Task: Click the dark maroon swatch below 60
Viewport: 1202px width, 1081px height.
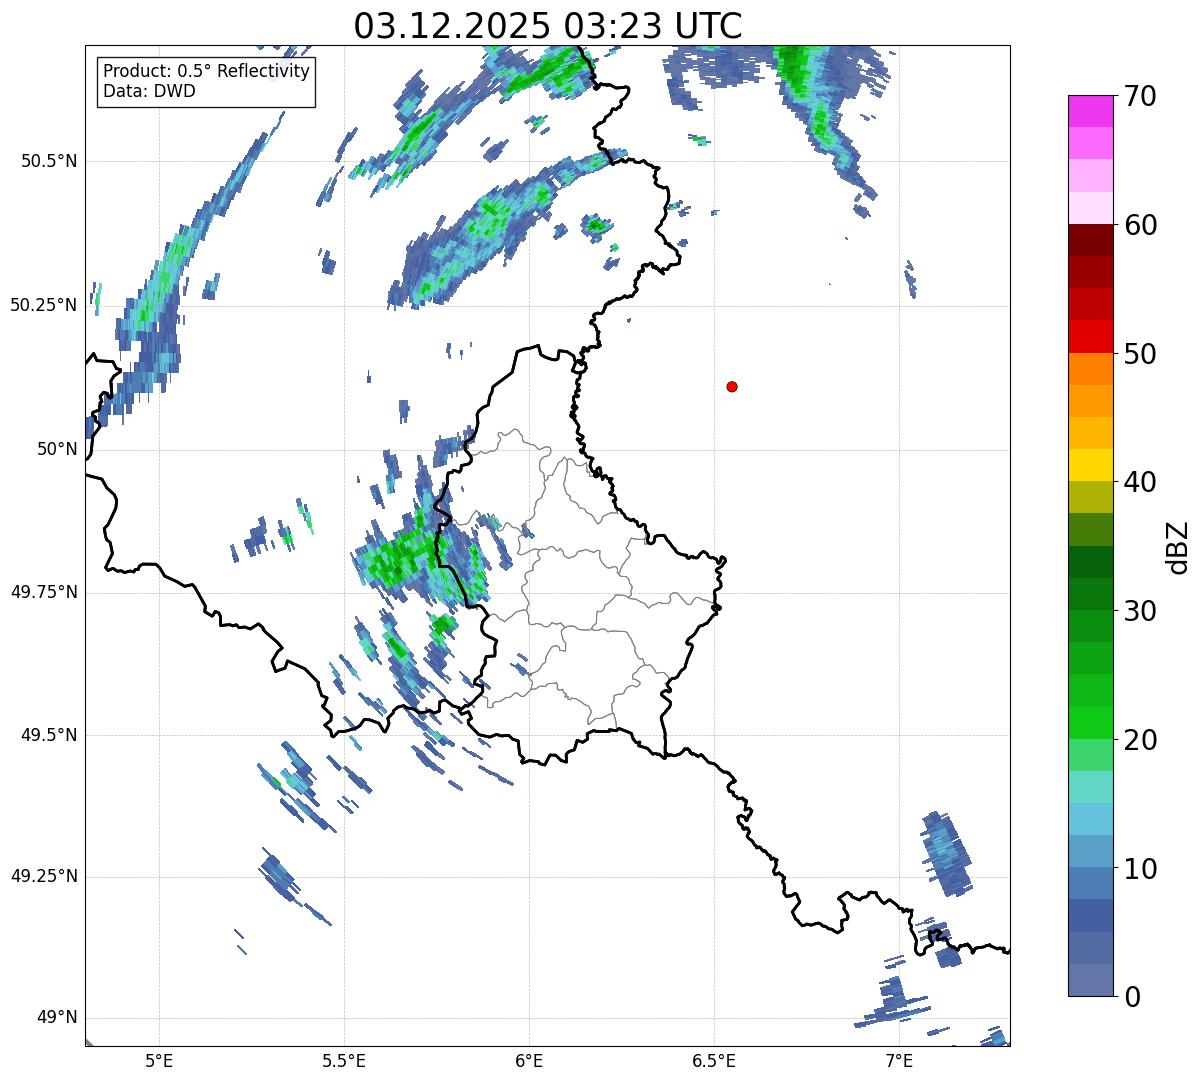Action: click(1090, 240)
